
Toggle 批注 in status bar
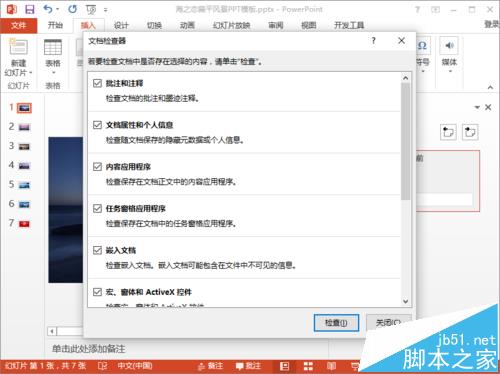248,366
